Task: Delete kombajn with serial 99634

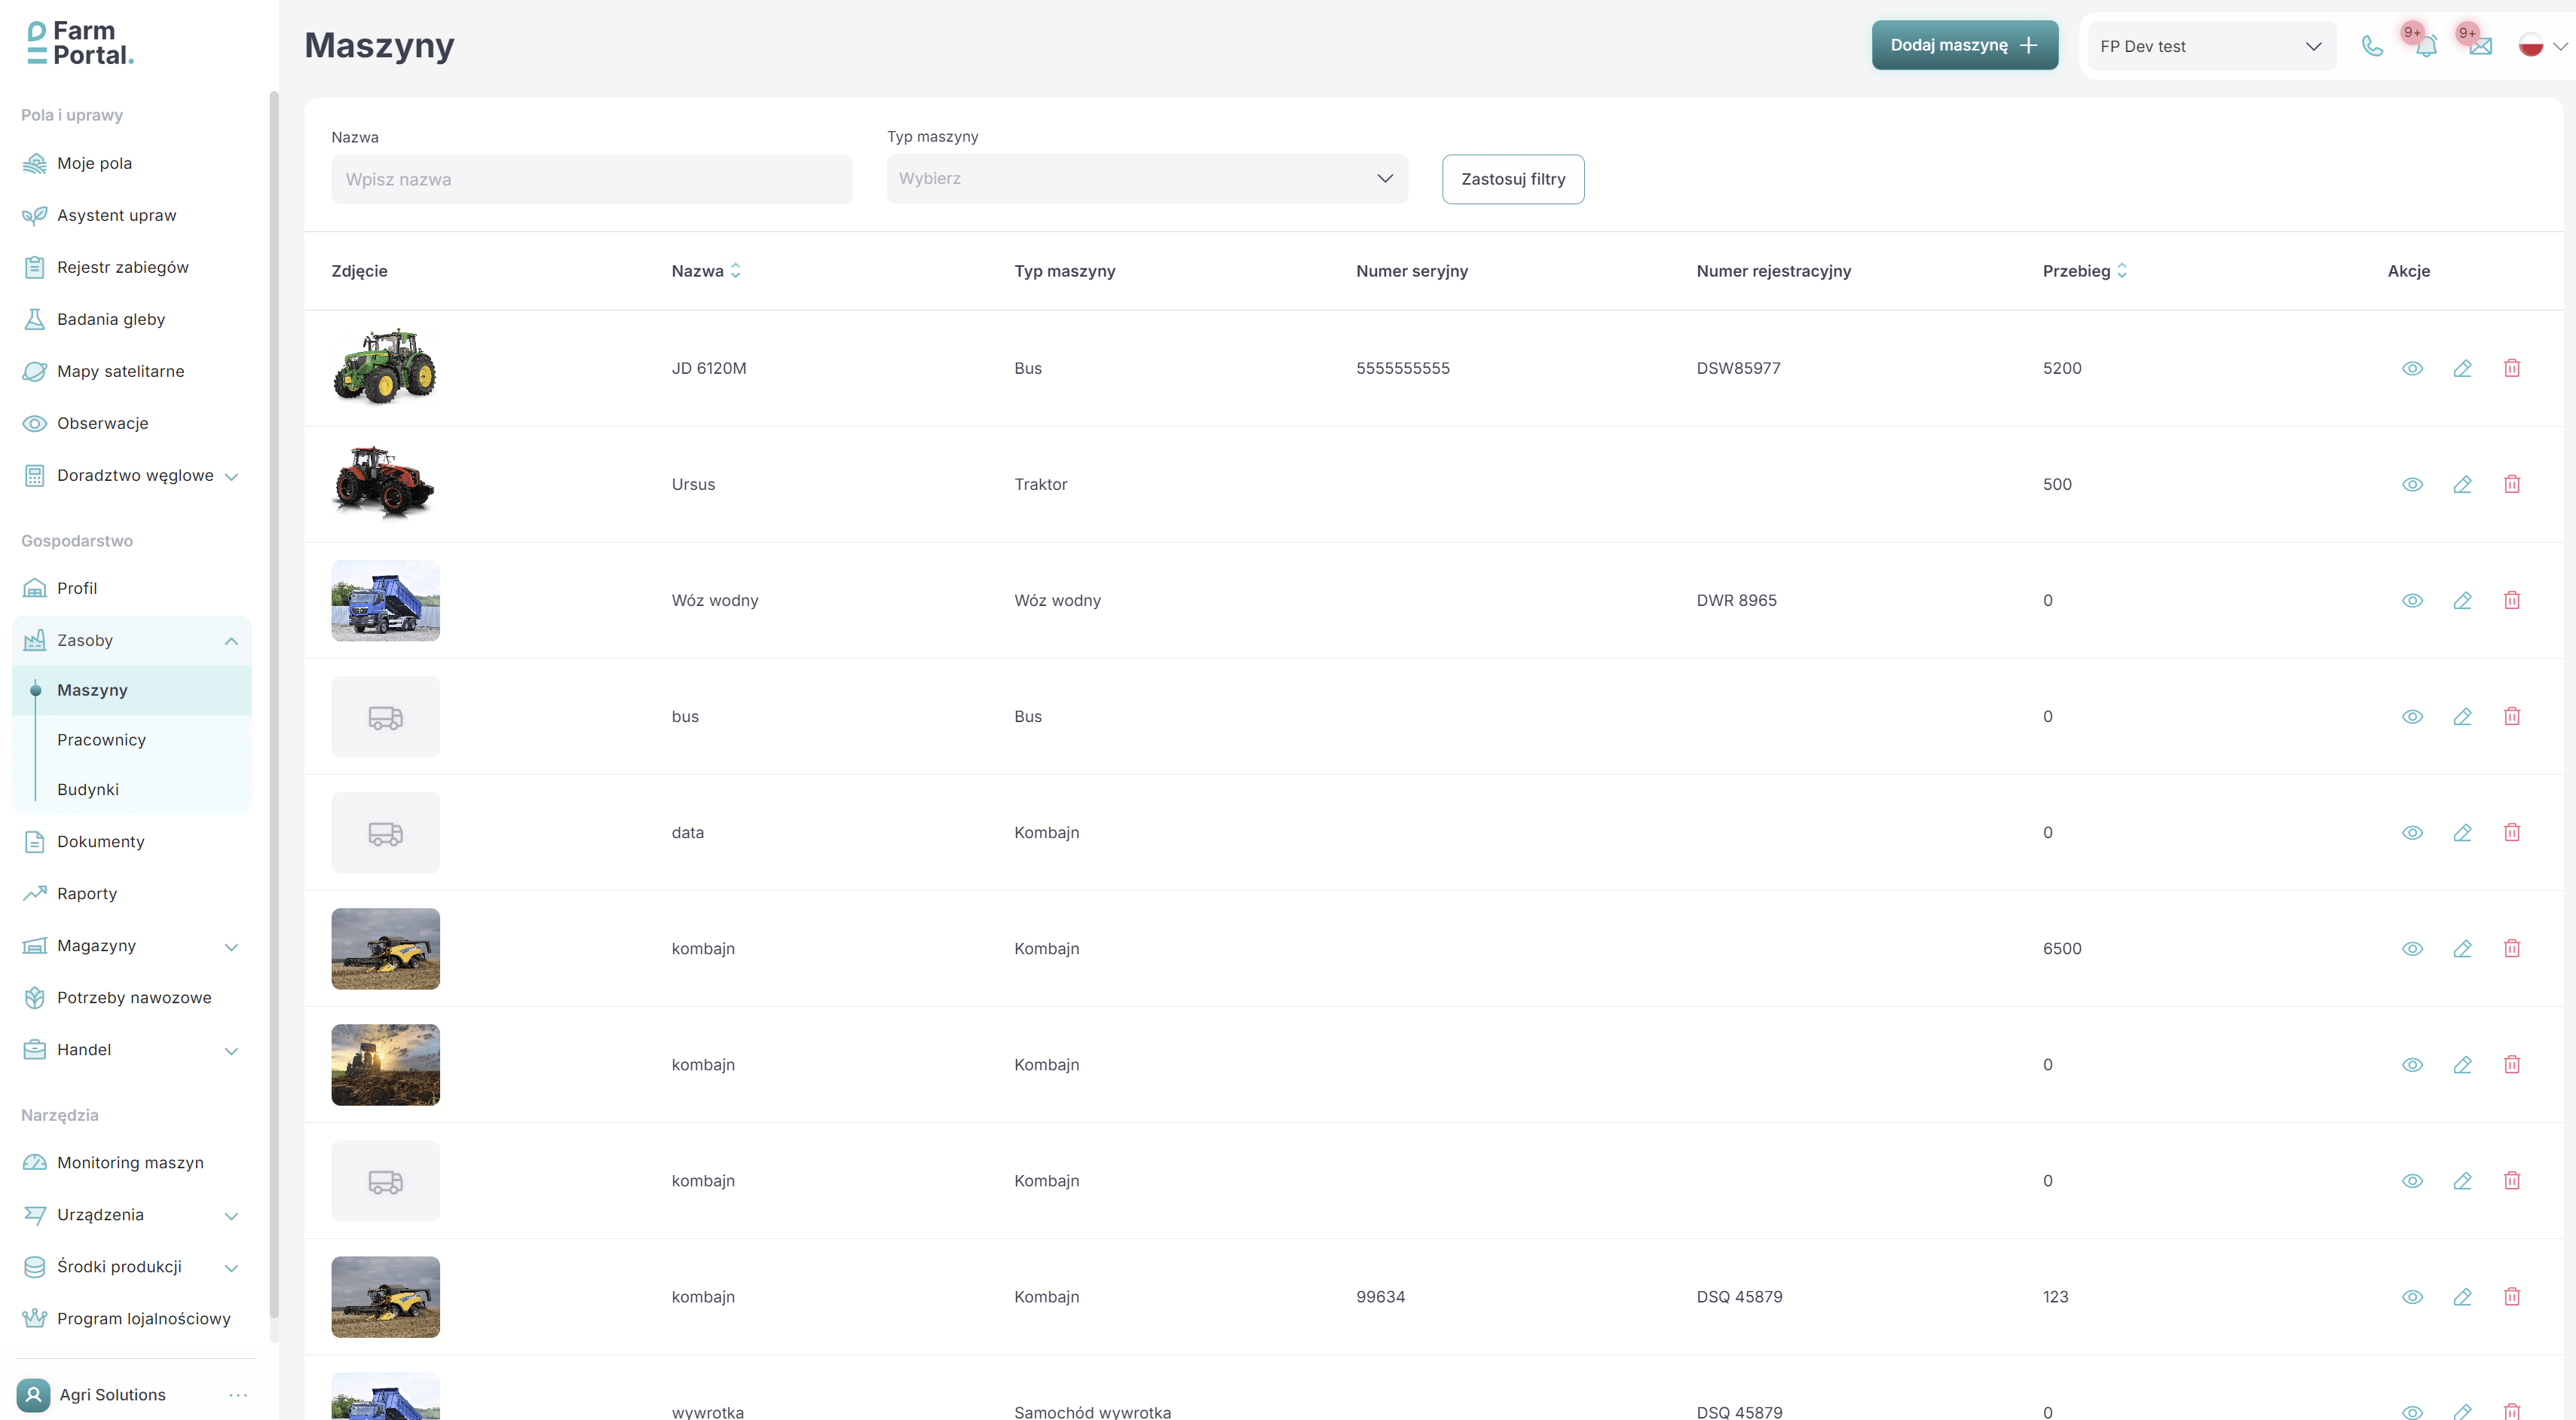Action: pos(2512,1296)
